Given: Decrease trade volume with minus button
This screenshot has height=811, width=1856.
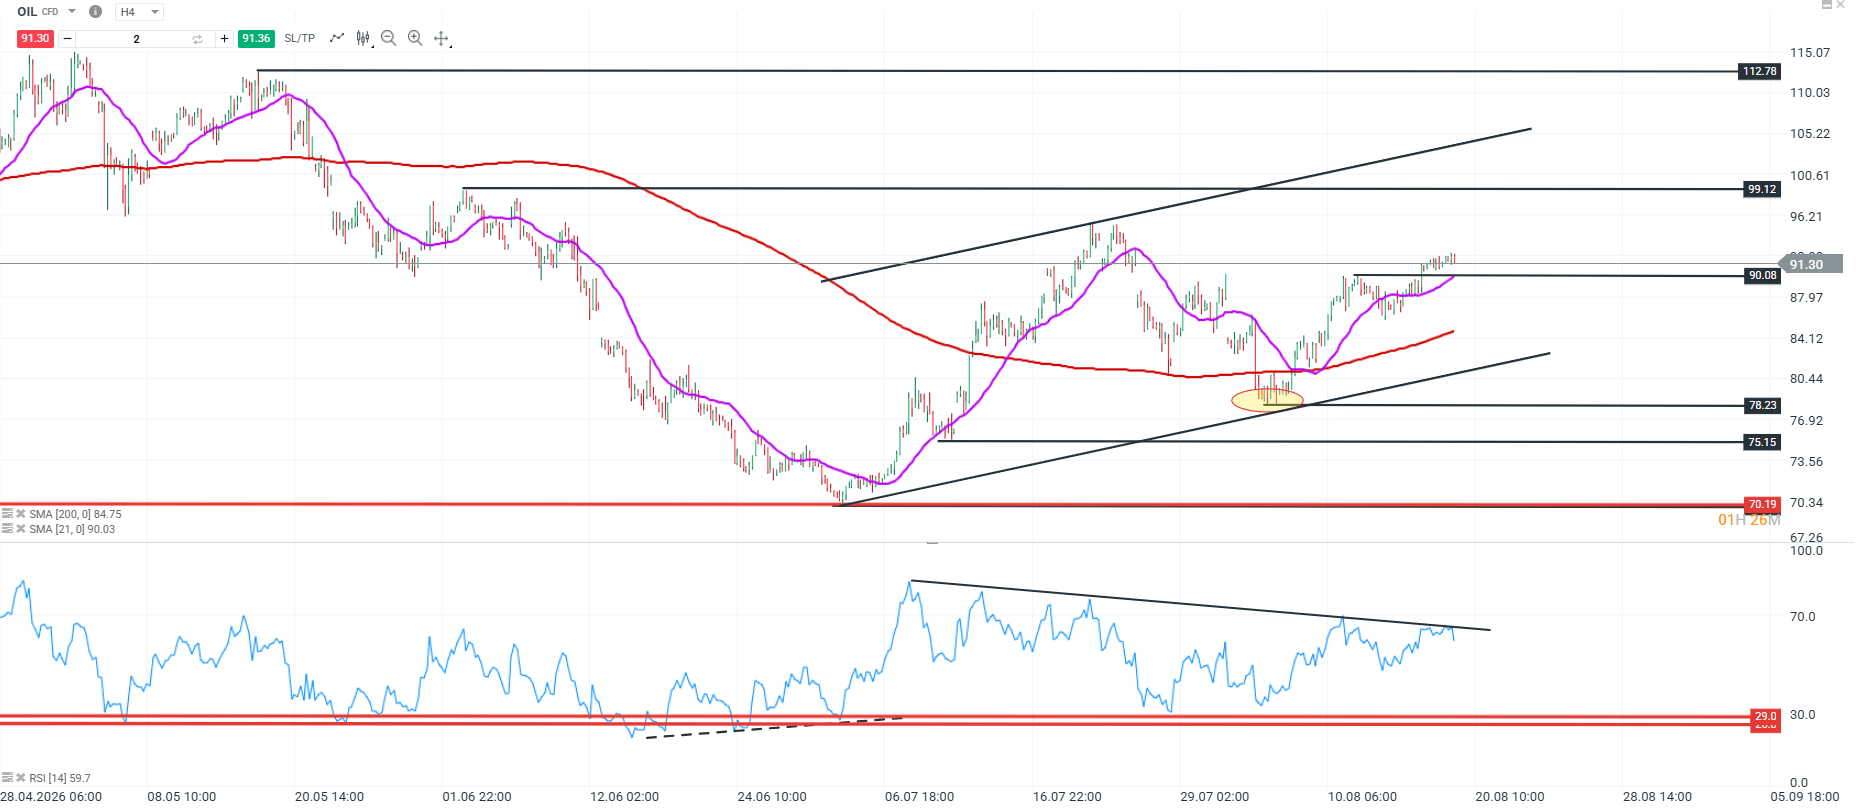Looking at the screenshot, I should 67,39.
